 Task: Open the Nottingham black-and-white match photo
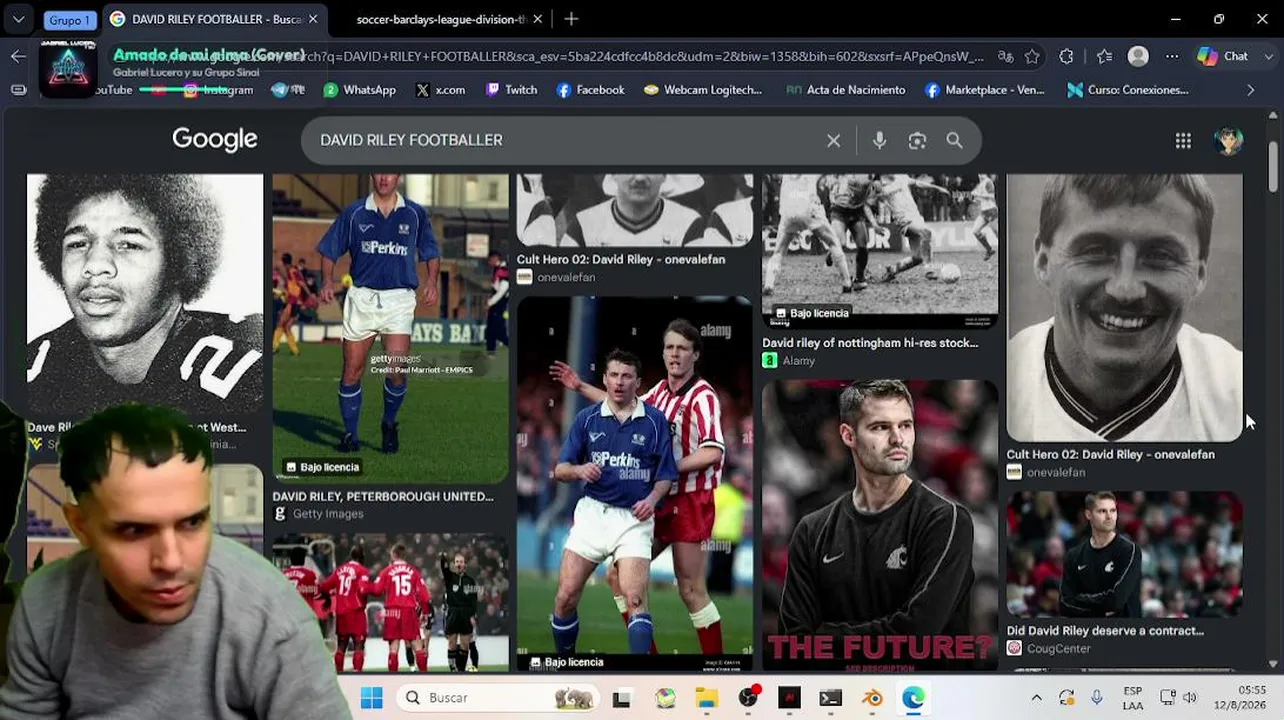tap(879, 251)
